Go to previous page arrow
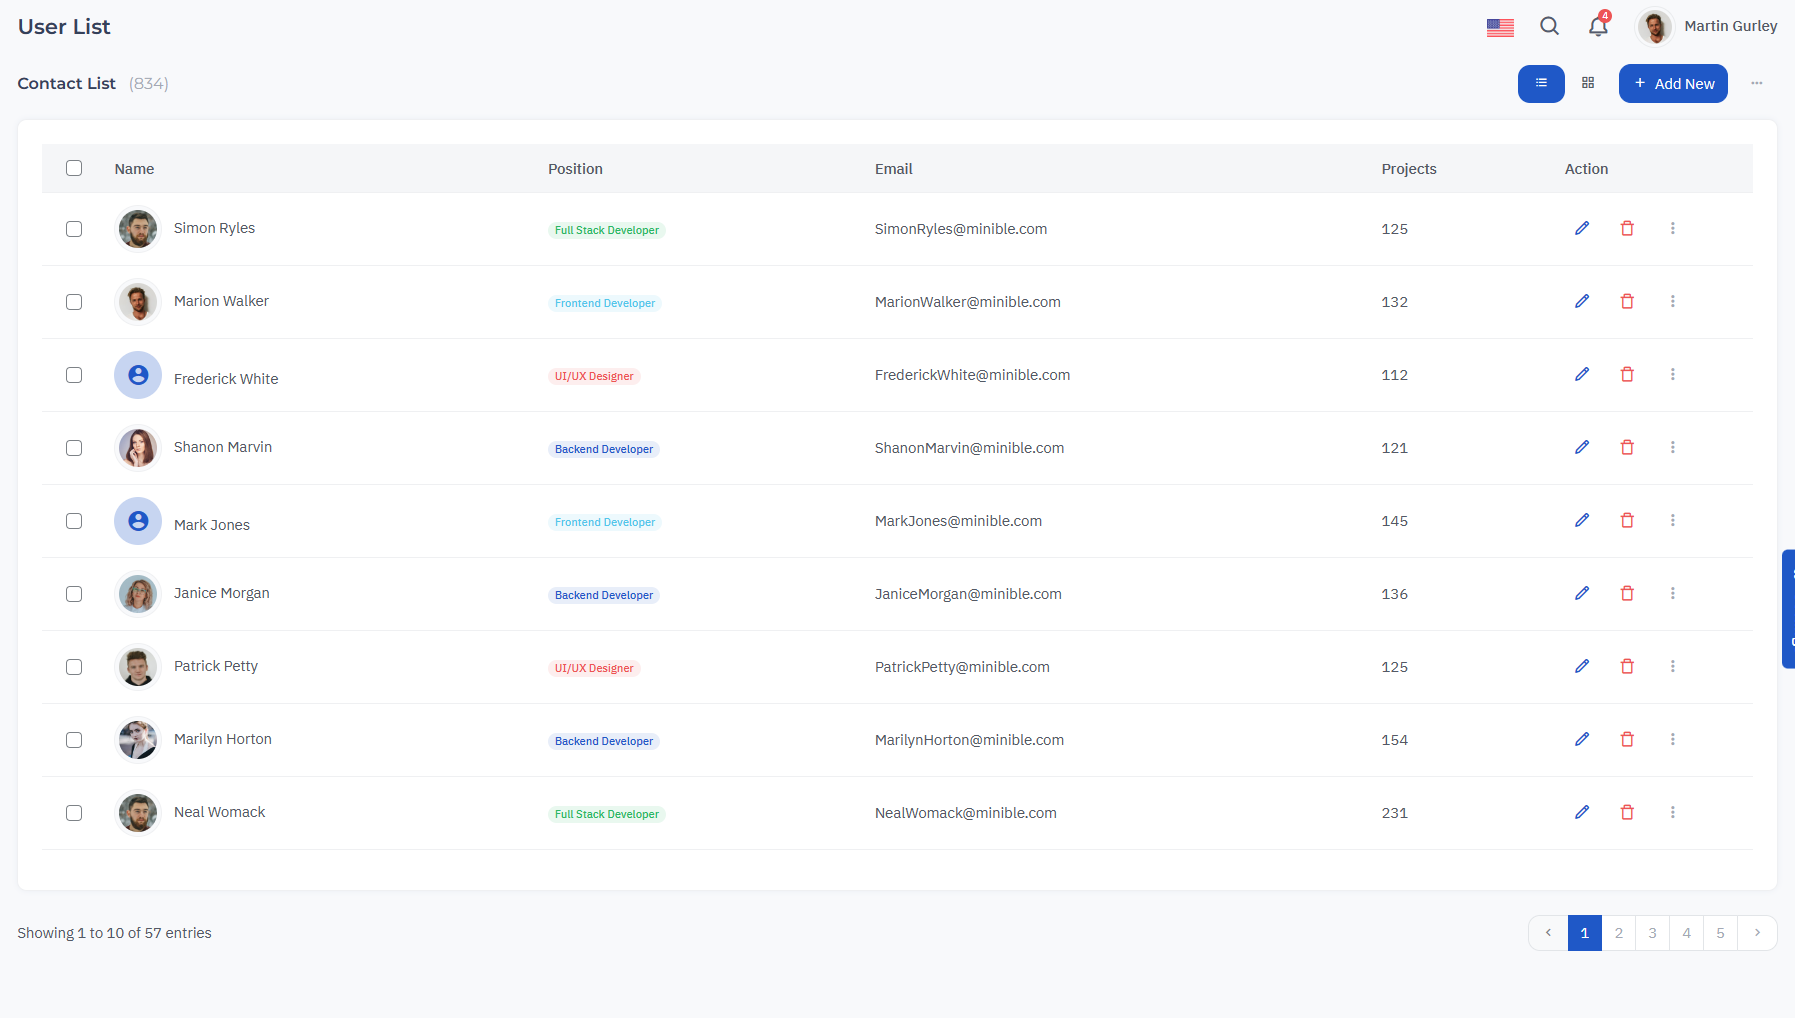Viewport: 1795px width, 1018px height. click(x=1548, y=933)
